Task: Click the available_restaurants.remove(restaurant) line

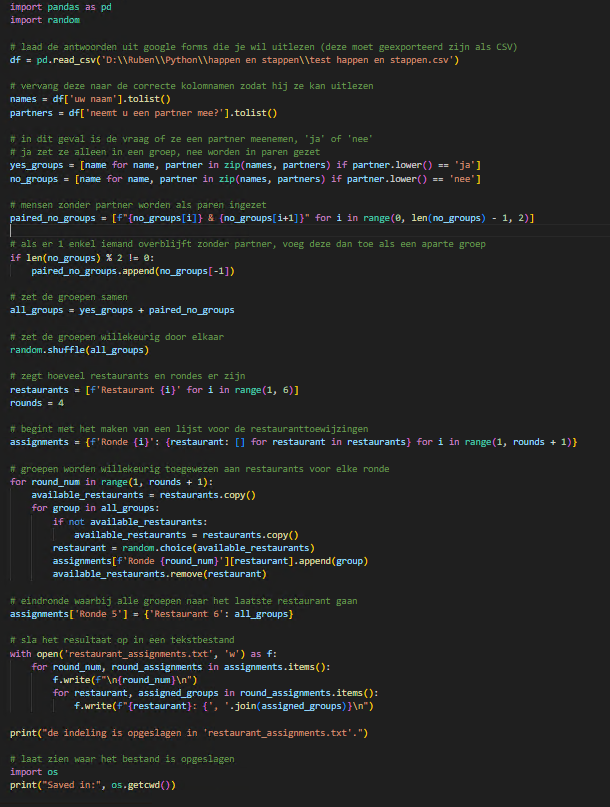Action: pyautogui.click(x=160, y=574)
